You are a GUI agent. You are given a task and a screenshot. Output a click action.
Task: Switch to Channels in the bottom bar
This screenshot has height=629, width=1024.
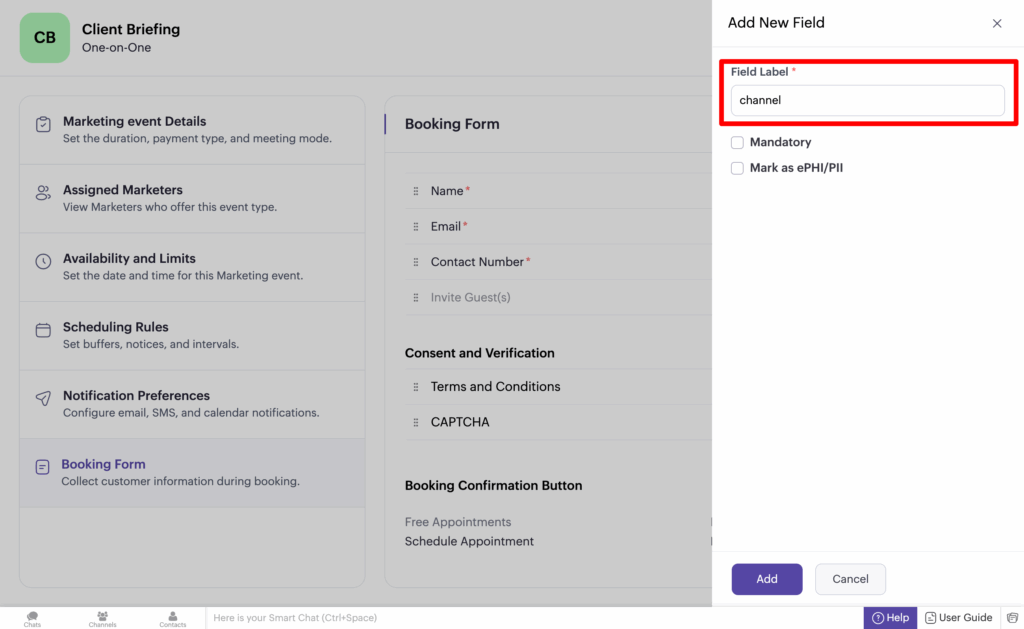tap(102, 618)
